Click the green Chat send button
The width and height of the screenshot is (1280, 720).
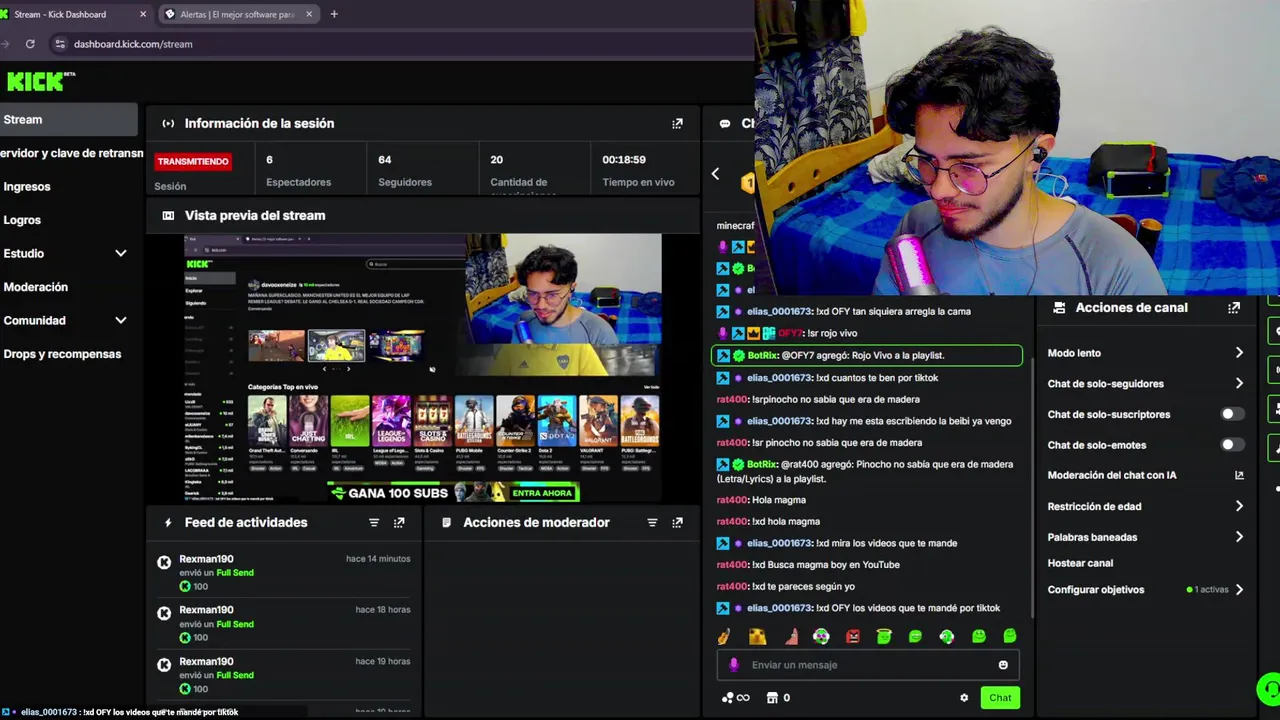point(1000,698)
